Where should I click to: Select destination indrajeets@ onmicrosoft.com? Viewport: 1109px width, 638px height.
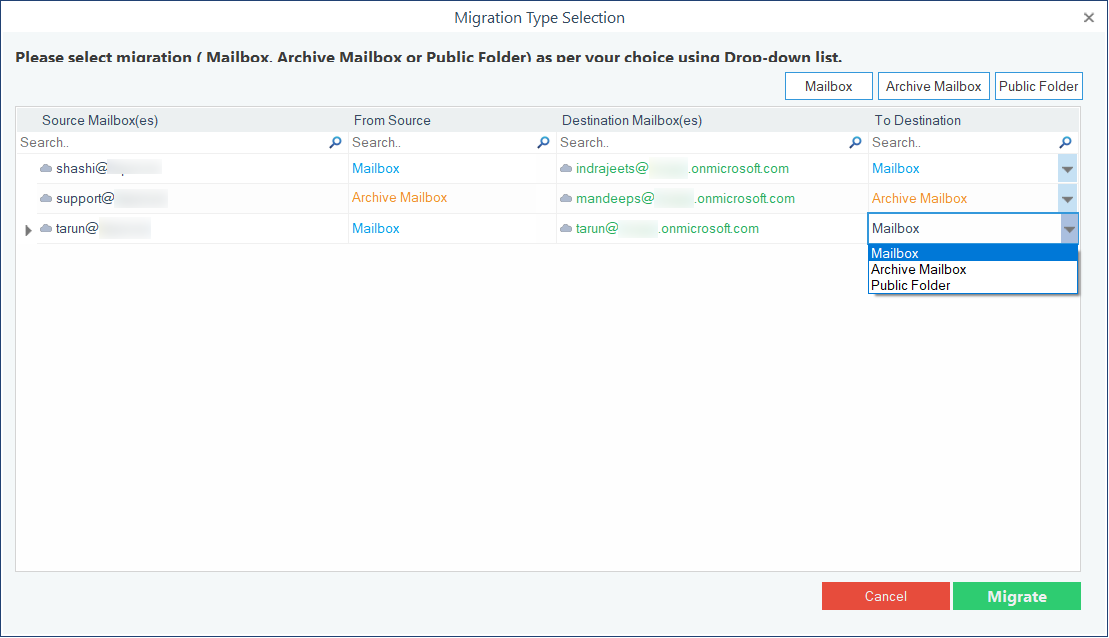pos(682,168)
